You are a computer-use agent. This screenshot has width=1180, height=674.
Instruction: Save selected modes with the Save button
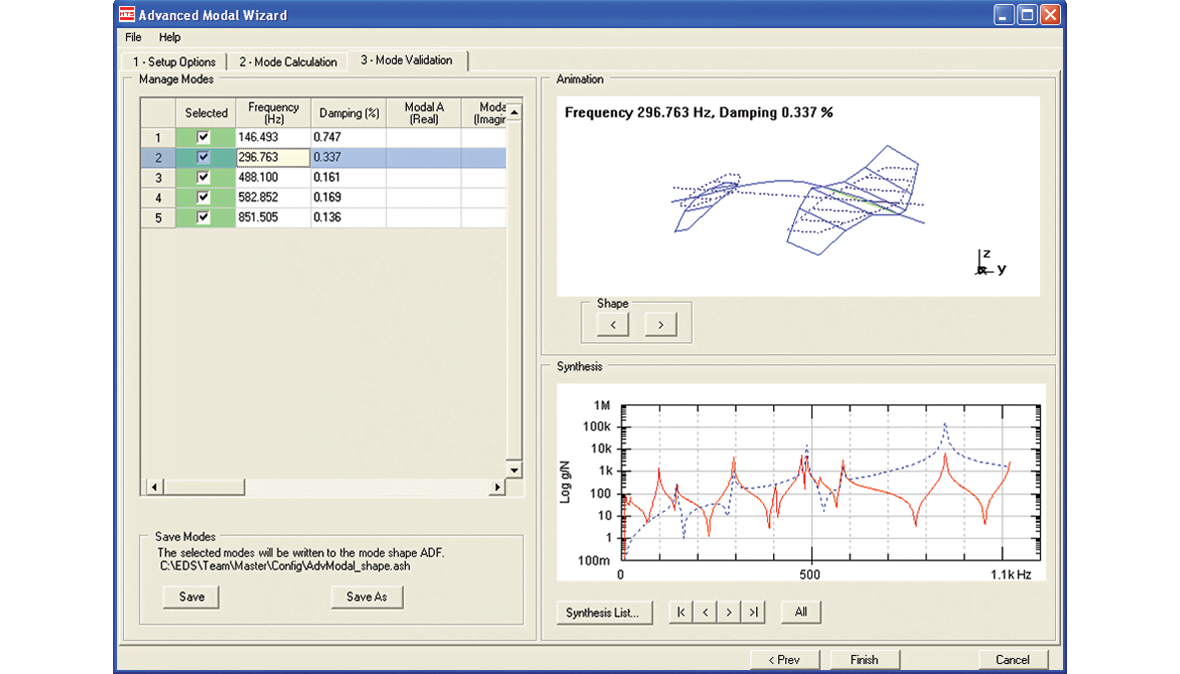(x=190, y=596)
